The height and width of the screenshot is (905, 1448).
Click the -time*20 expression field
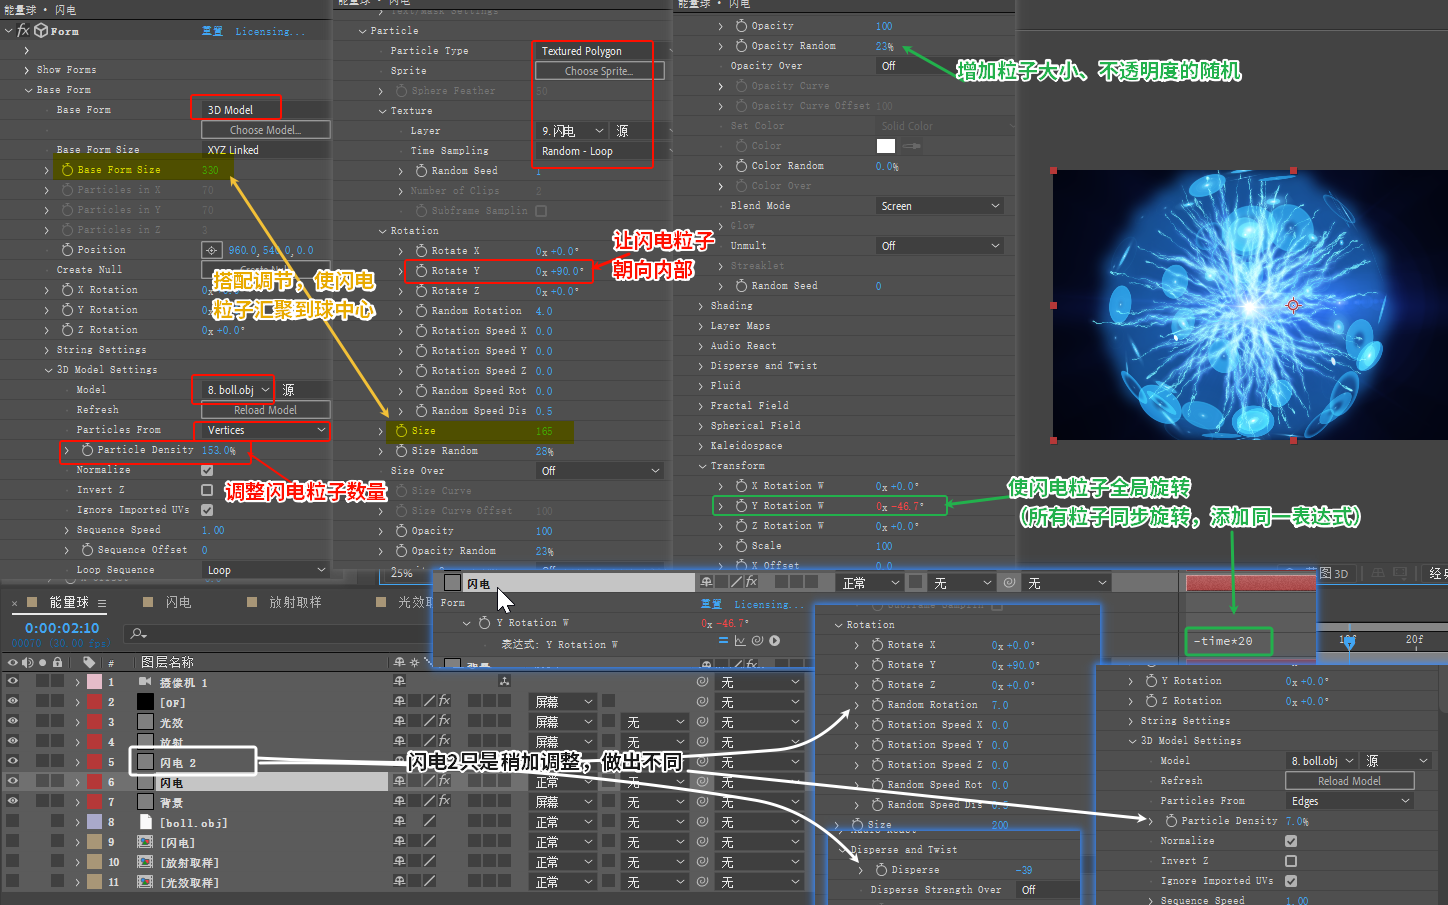click(1229, 641)
